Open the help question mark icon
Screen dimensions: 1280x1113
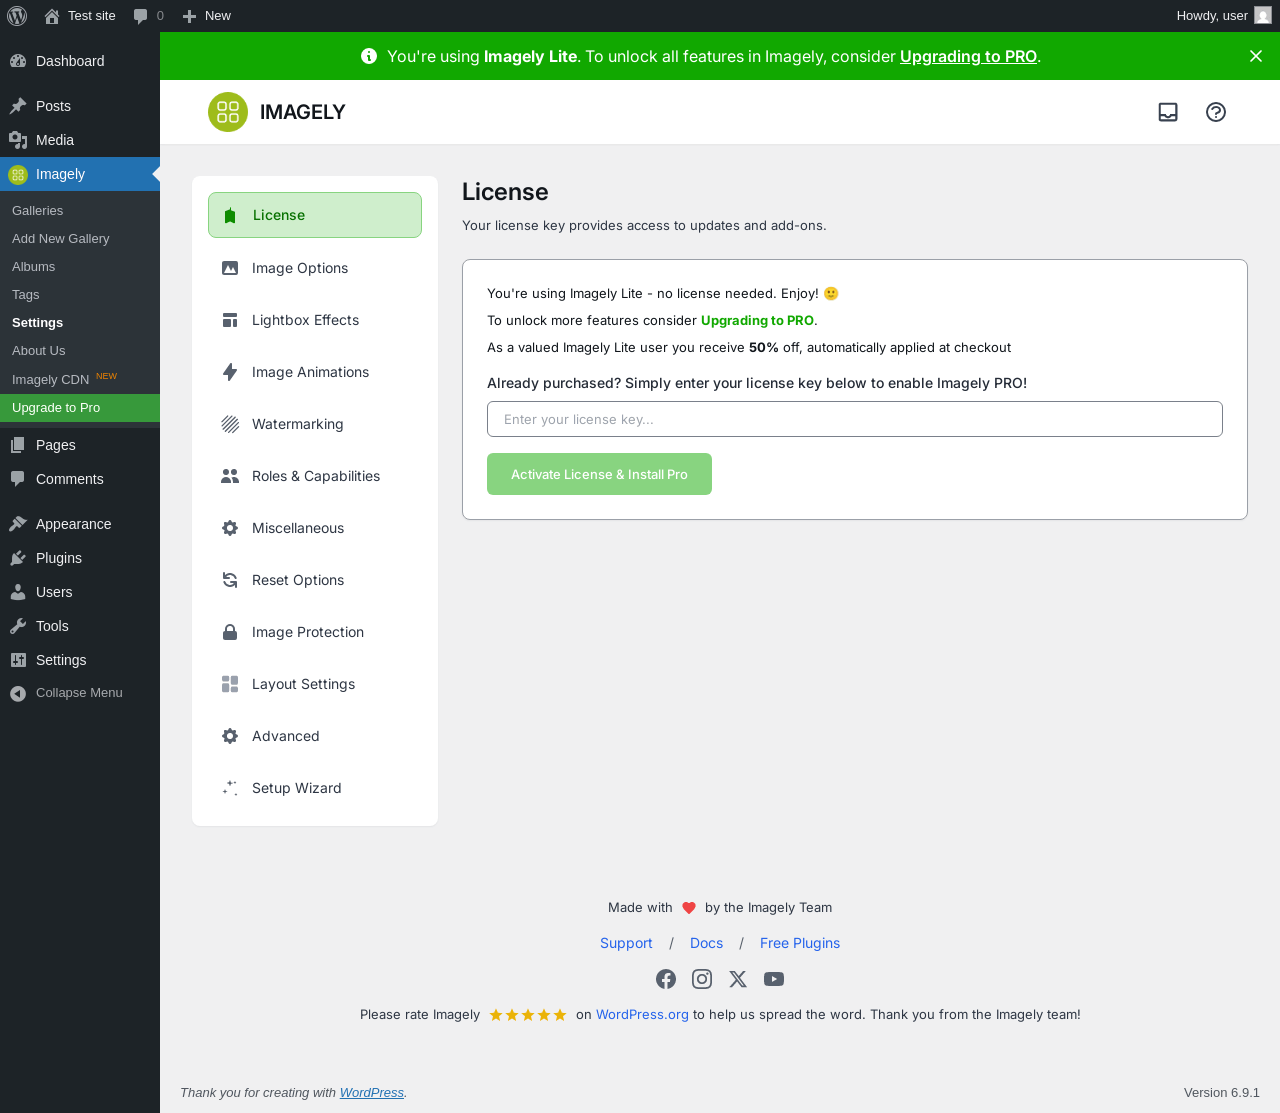1216,112
